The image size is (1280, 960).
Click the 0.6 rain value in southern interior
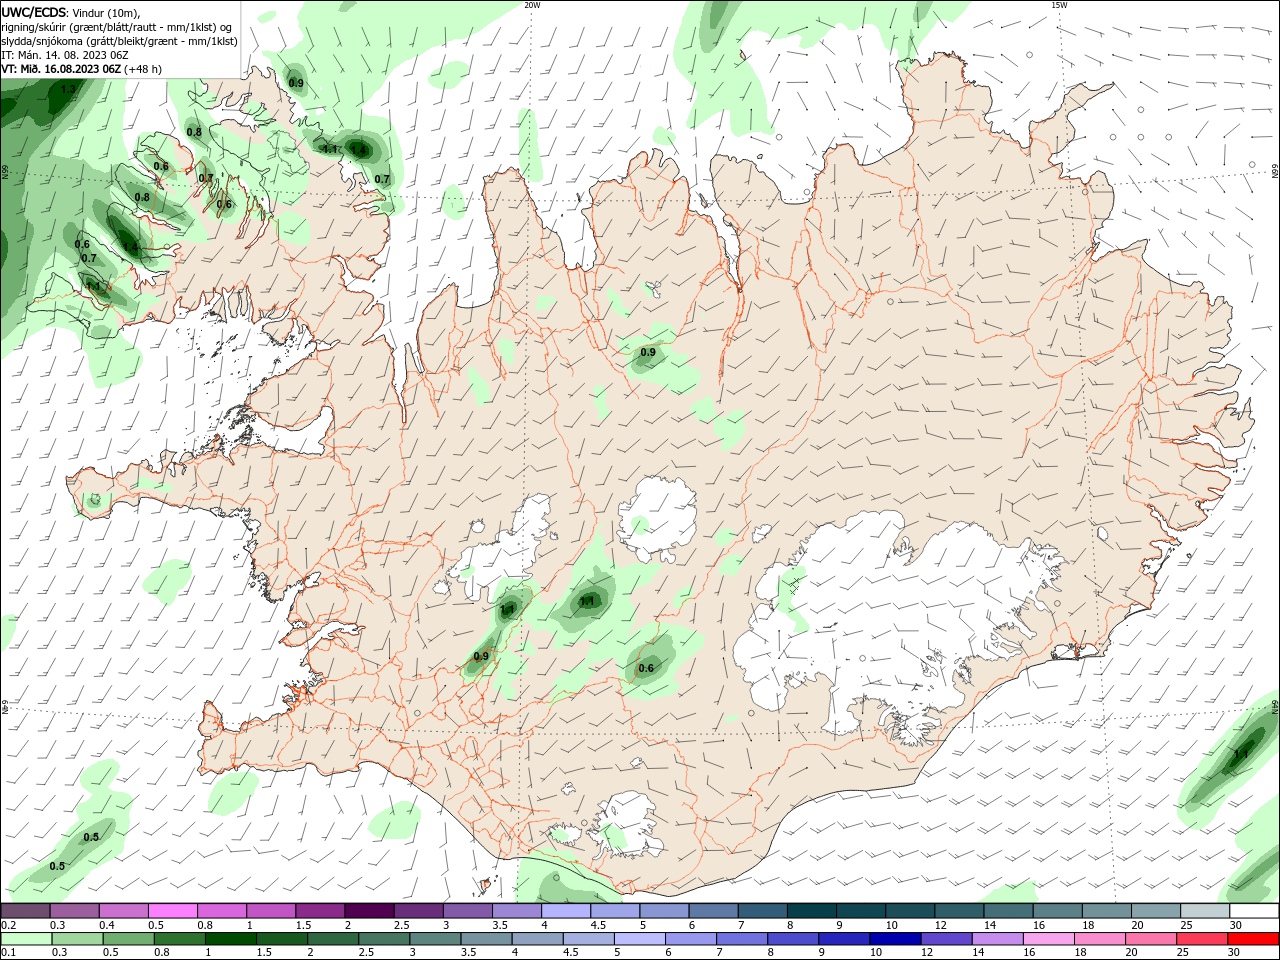(x=646, y=669)
